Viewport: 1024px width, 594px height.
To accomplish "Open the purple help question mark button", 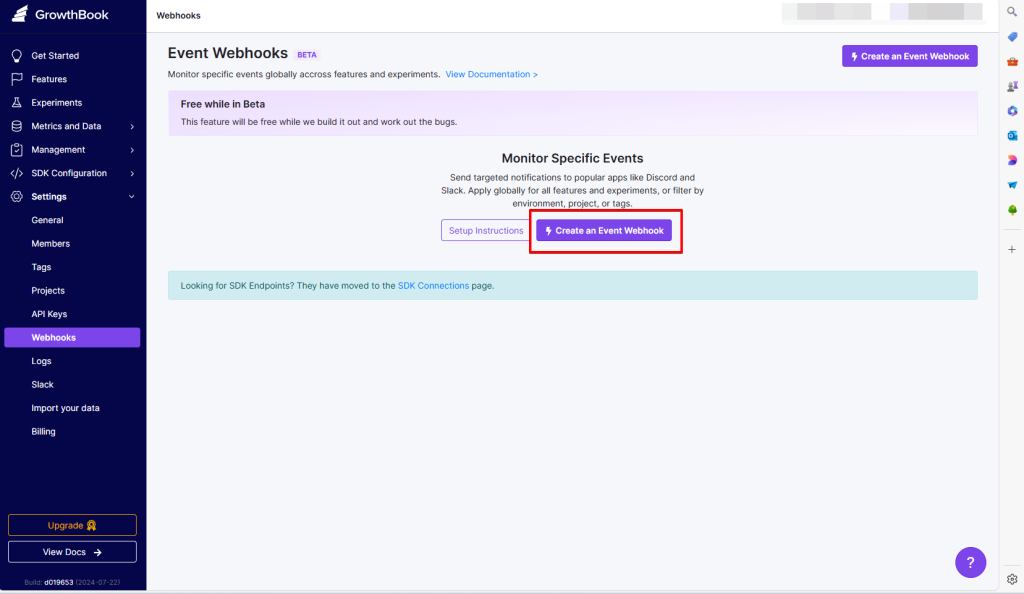I will [x=970, y=562].
